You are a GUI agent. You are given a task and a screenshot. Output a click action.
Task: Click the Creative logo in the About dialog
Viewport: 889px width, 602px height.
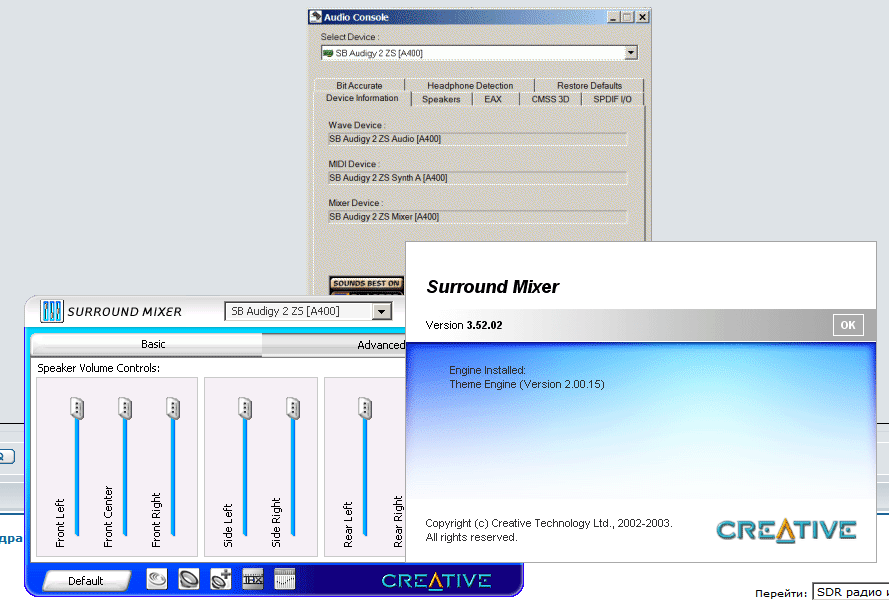786,529
